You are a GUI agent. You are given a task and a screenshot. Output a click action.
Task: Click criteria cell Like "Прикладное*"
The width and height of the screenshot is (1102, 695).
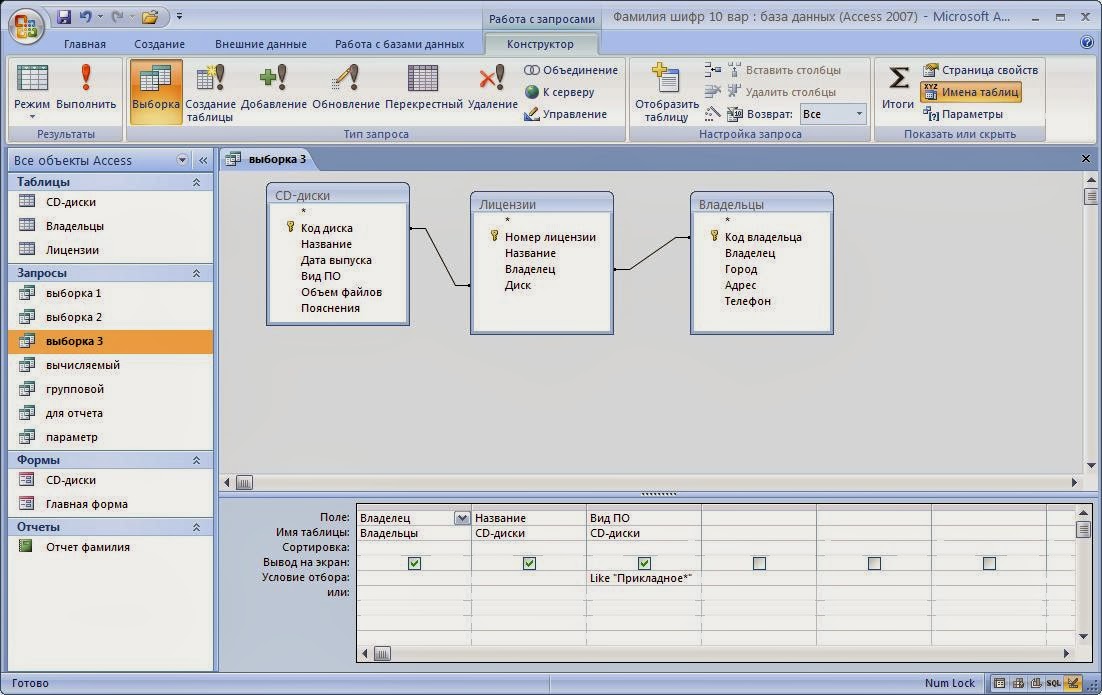pos(644,578)
